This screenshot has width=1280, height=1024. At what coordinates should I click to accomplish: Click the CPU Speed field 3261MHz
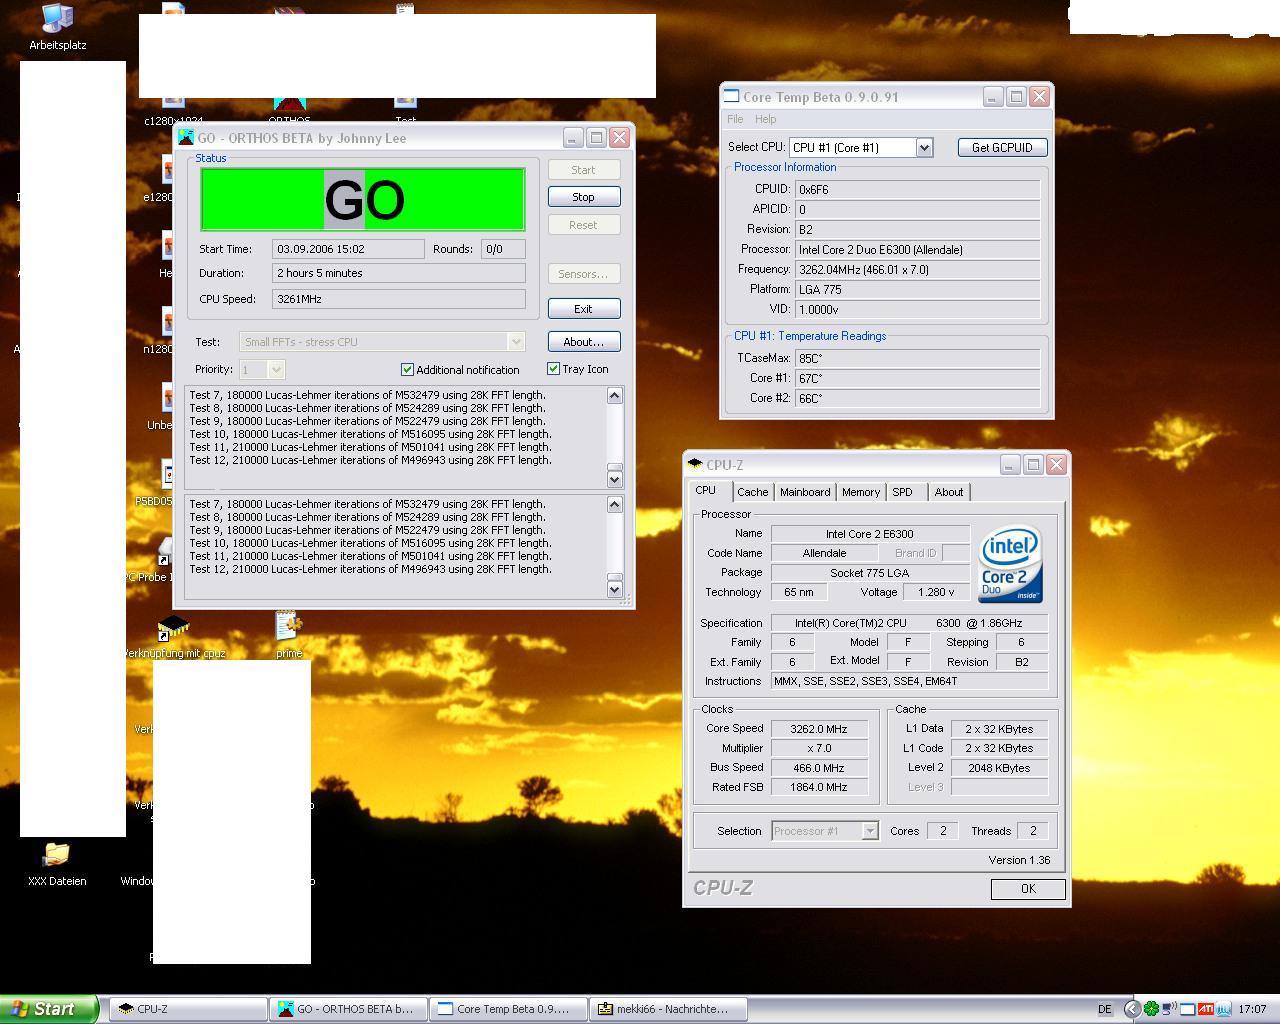399,299
